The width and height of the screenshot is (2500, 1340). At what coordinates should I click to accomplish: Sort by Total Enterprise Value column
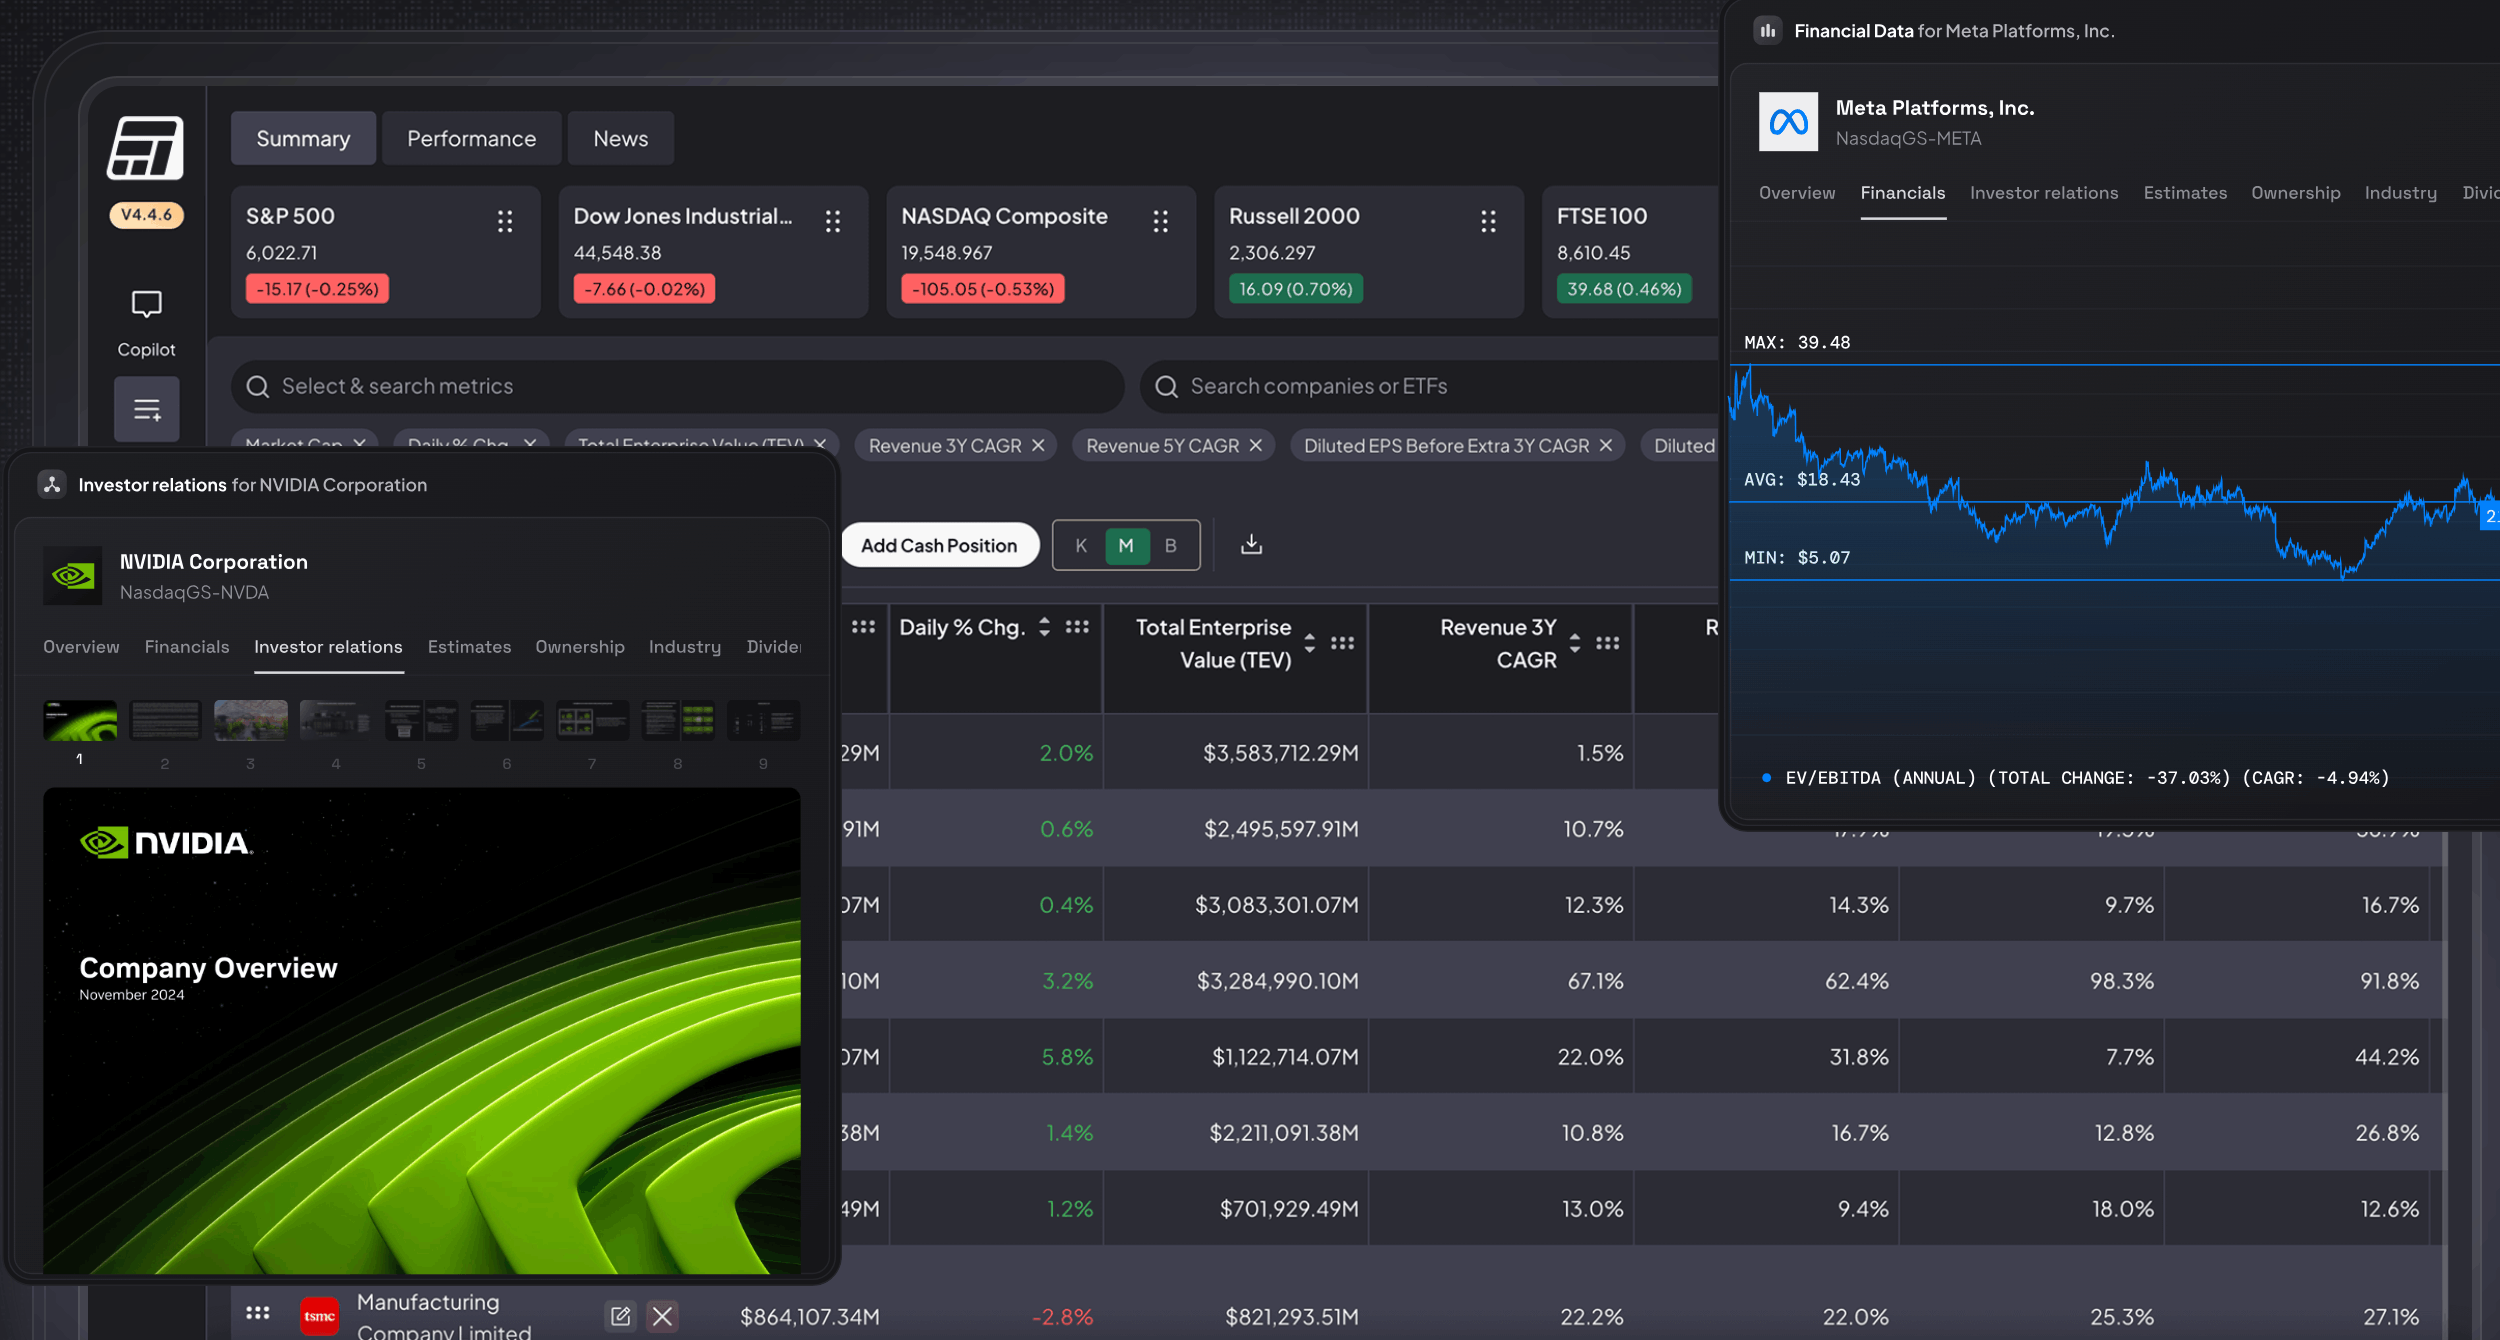1309,643
